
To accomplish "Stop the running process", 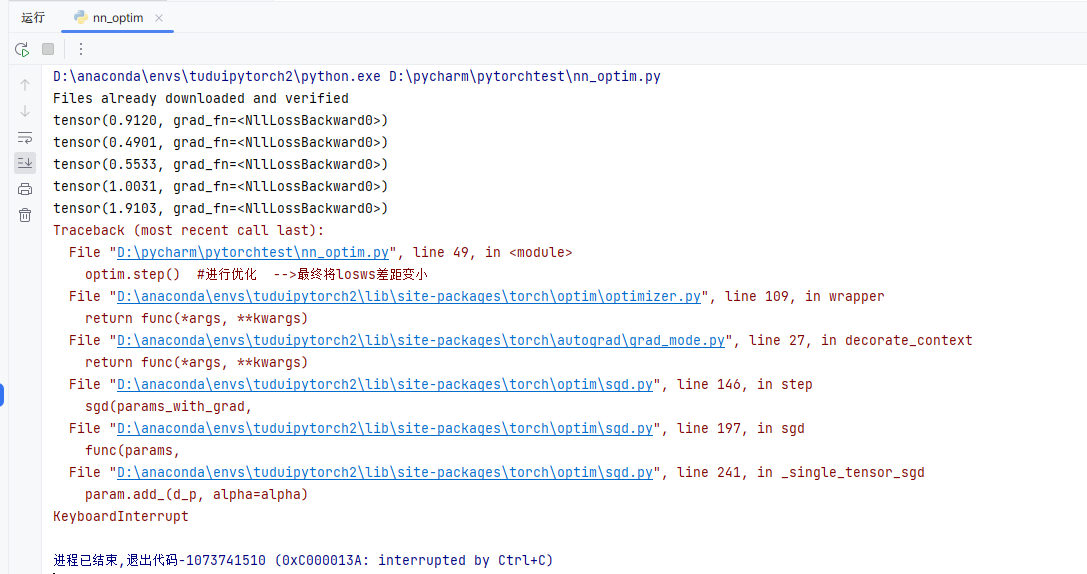I will pos(48,49).
